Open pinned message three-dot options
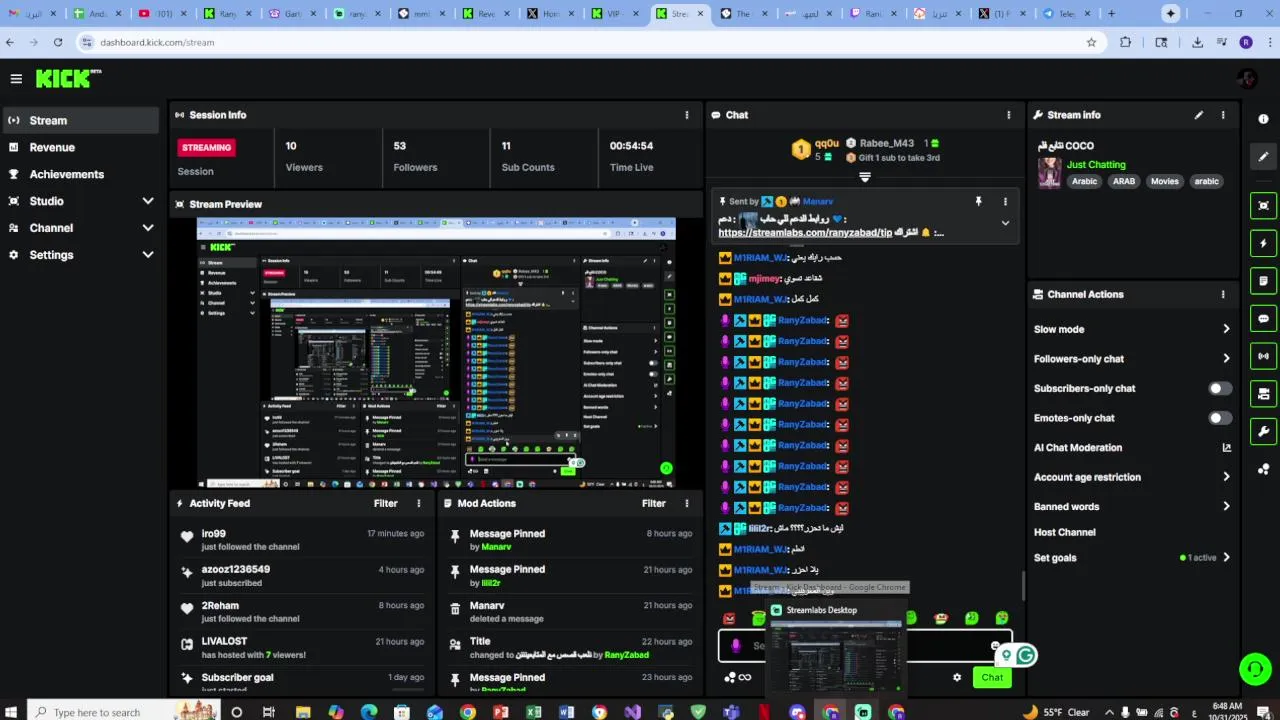 tap(1005, 201)
